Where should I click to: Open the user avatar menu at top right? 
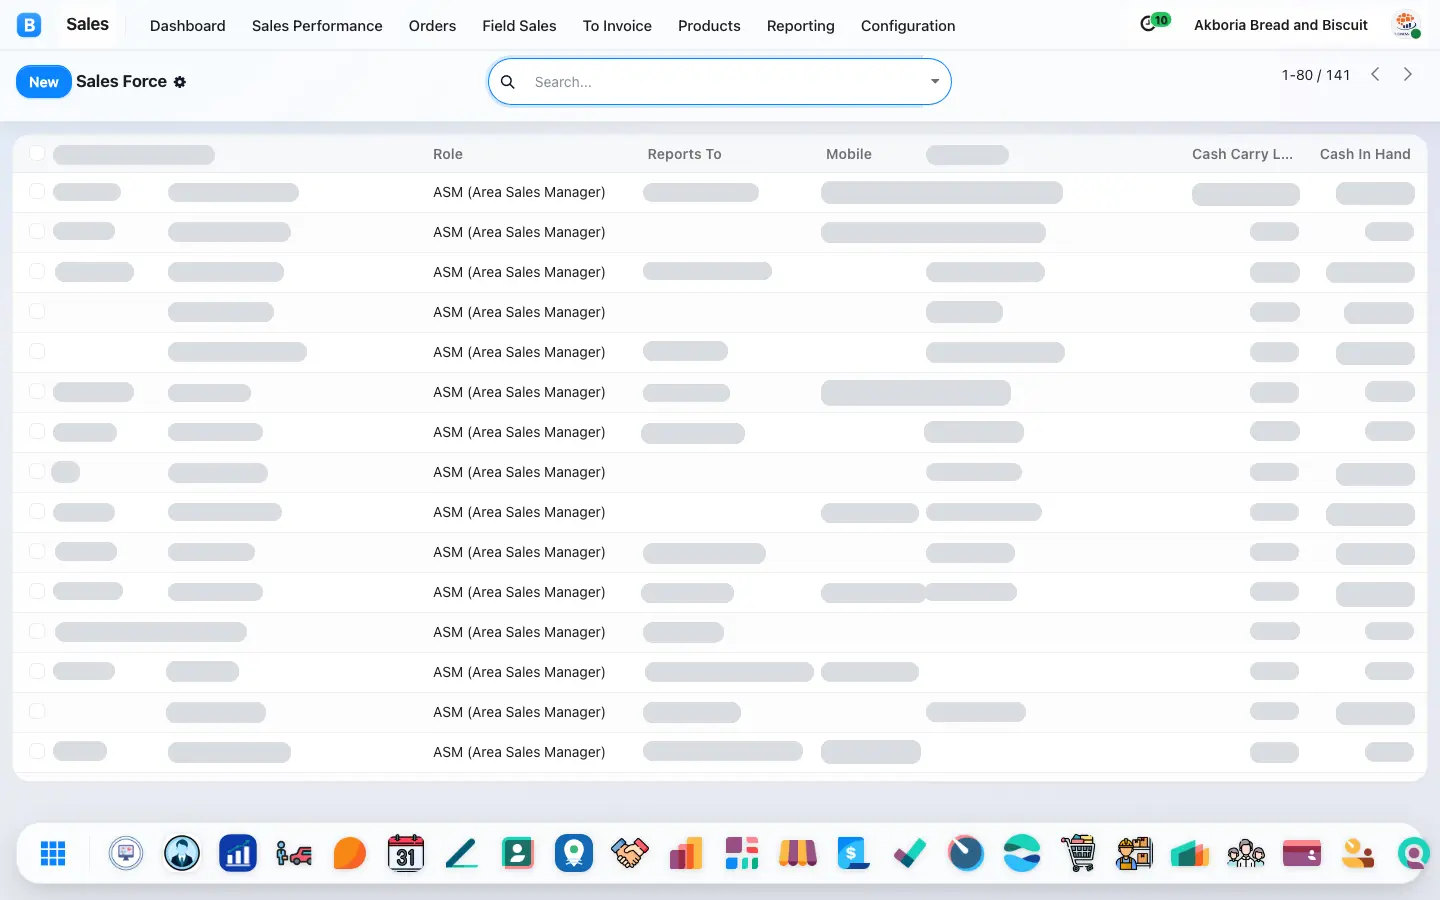pos(1406,25)
